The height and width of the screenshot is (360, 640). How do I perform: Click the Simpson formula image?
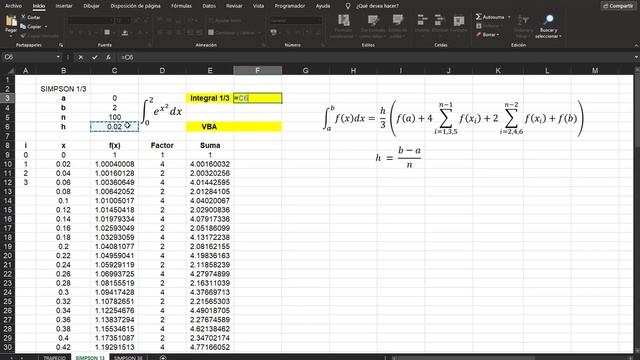click(453, 118)
